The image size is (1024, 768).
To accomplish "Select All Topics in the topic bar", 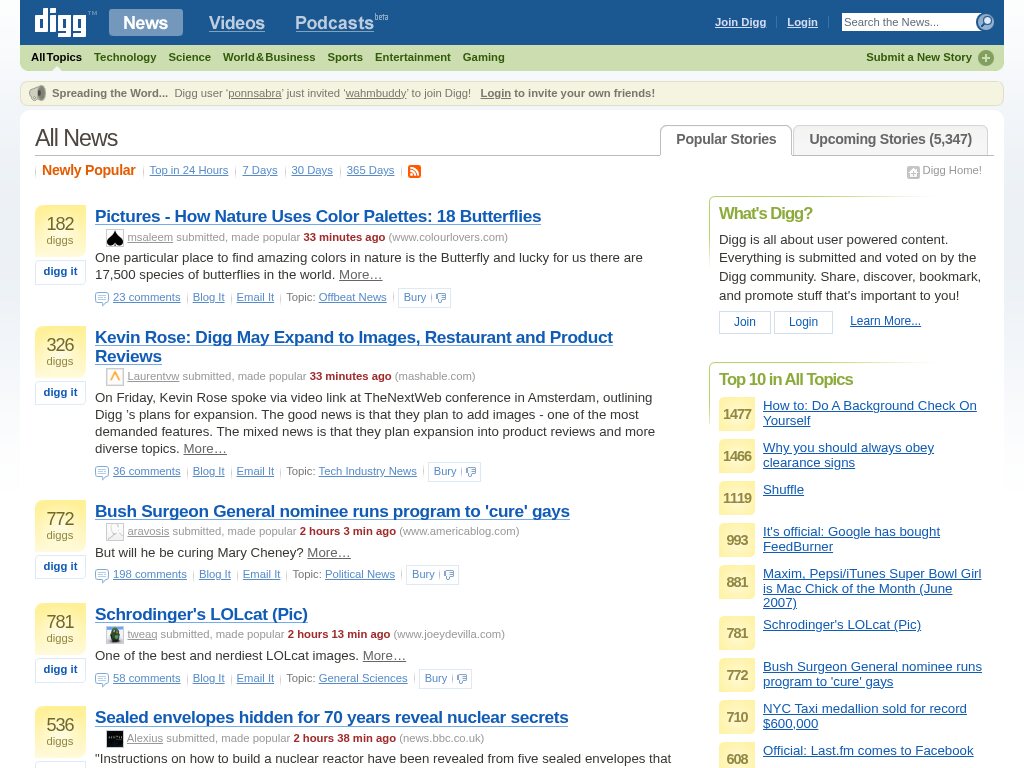I will point(56,57).
